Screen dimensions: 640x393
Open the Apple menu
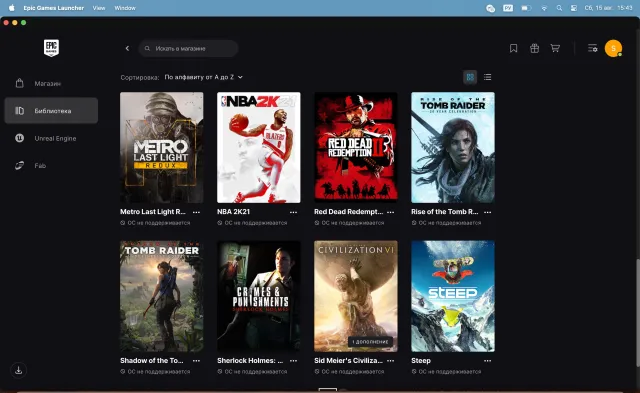11,8
